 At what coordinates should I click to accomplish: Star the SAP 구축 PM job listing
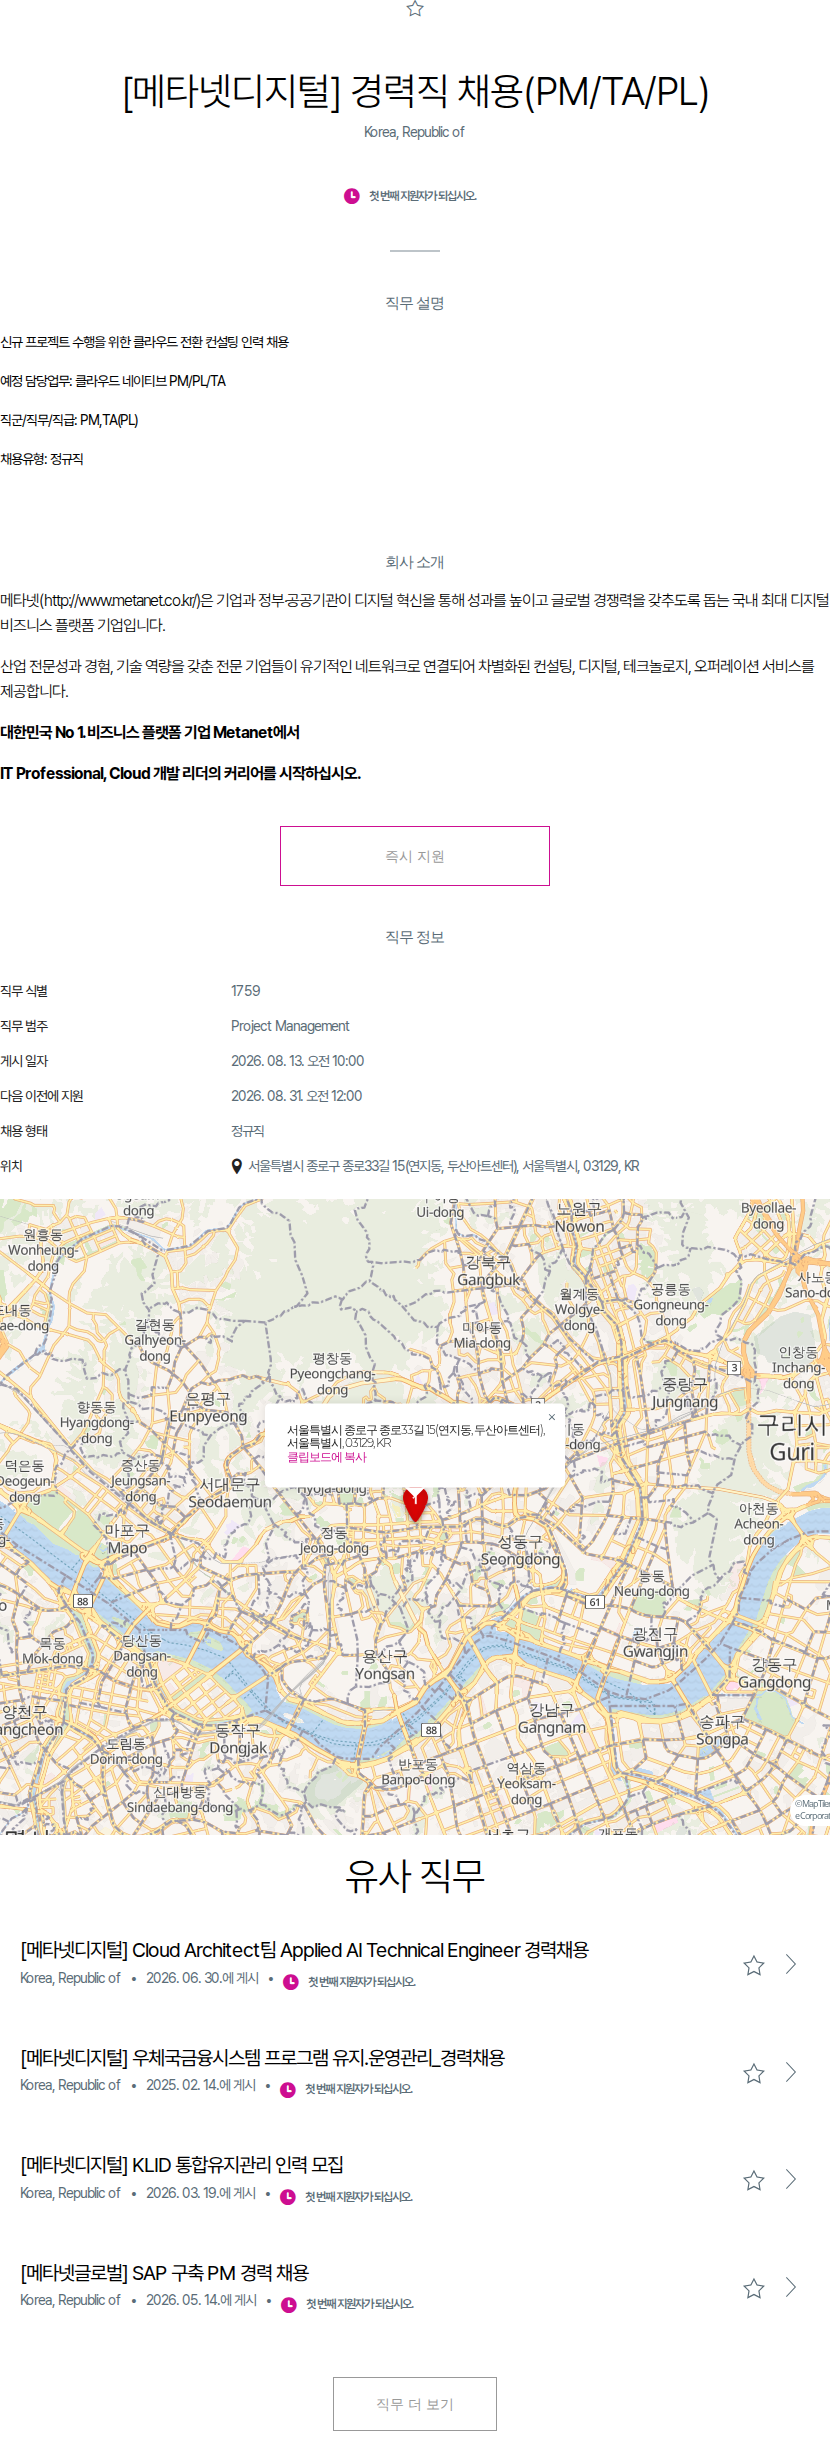(754, 2289)
